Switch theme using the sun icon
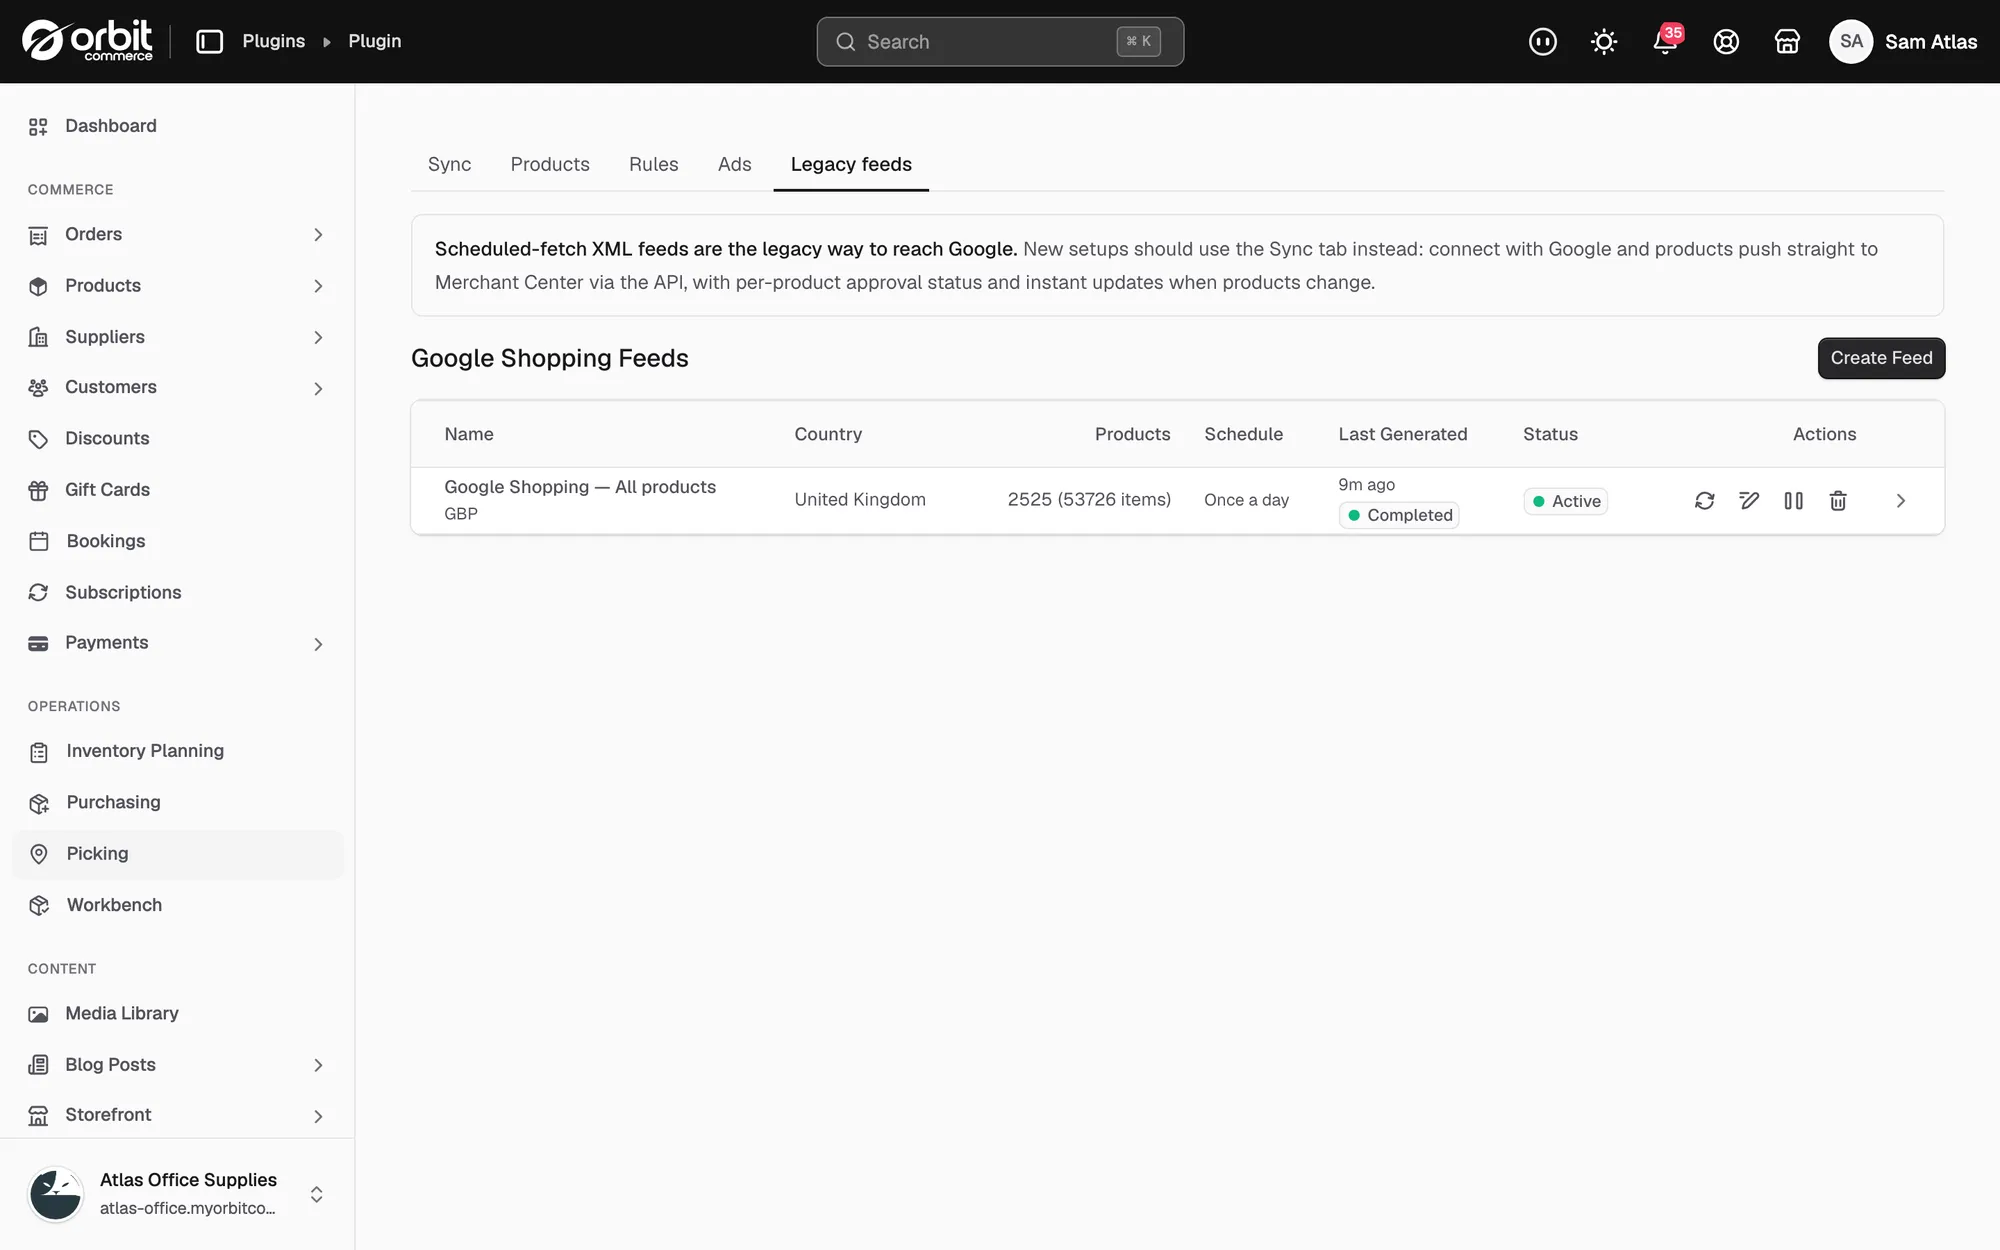 coord(1604,41)
